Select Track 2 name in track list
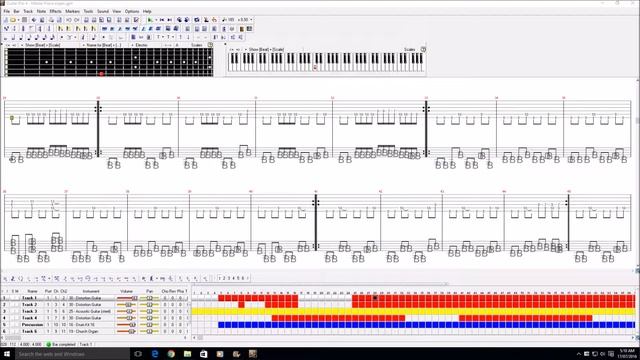This screenshot has height=360, width=640. [29, 304]
